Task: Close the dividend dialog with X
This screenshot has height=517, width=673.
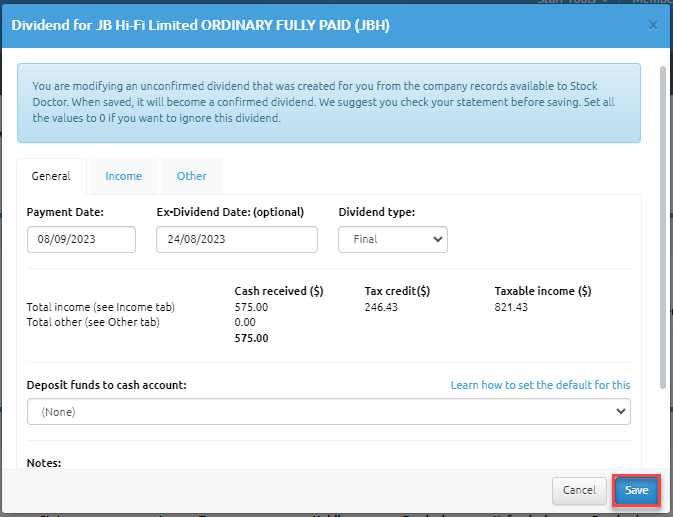Action: tap(653, 25)
